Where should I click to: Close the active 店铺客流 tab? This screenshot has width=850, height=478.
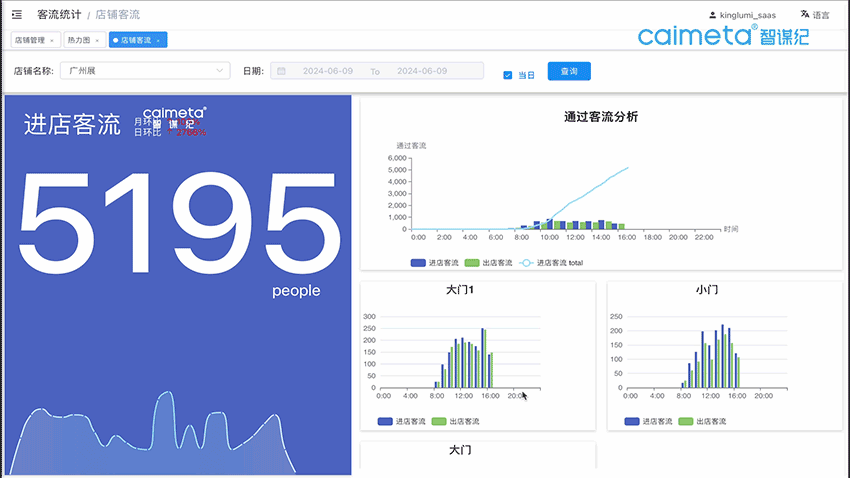[x=158, y=40]
